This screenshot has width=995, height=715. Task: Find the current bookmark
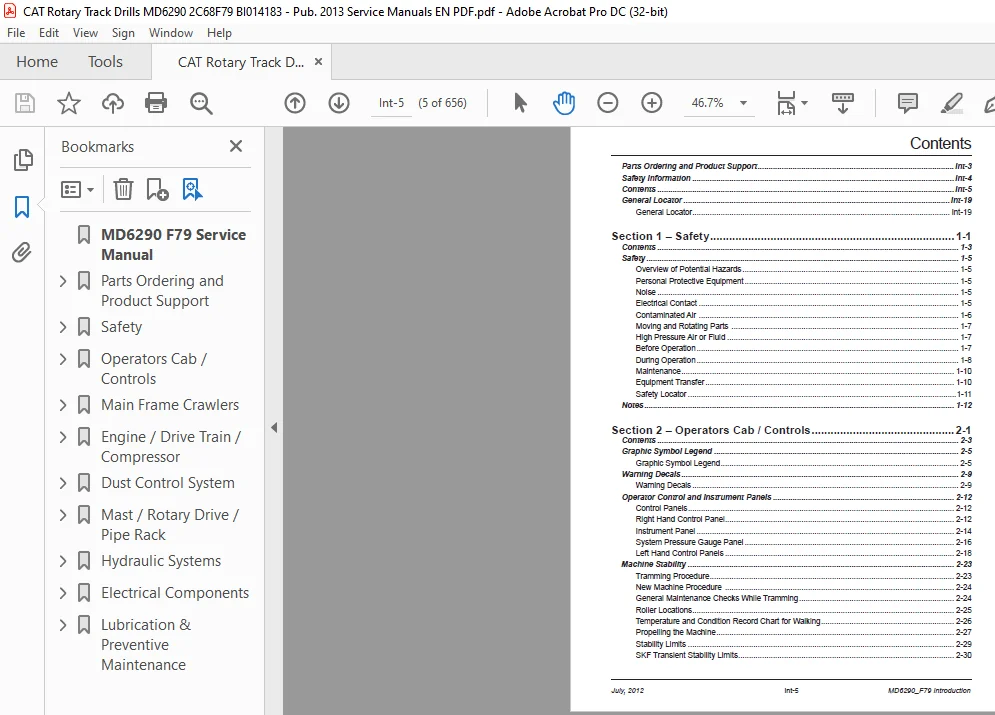192,189
